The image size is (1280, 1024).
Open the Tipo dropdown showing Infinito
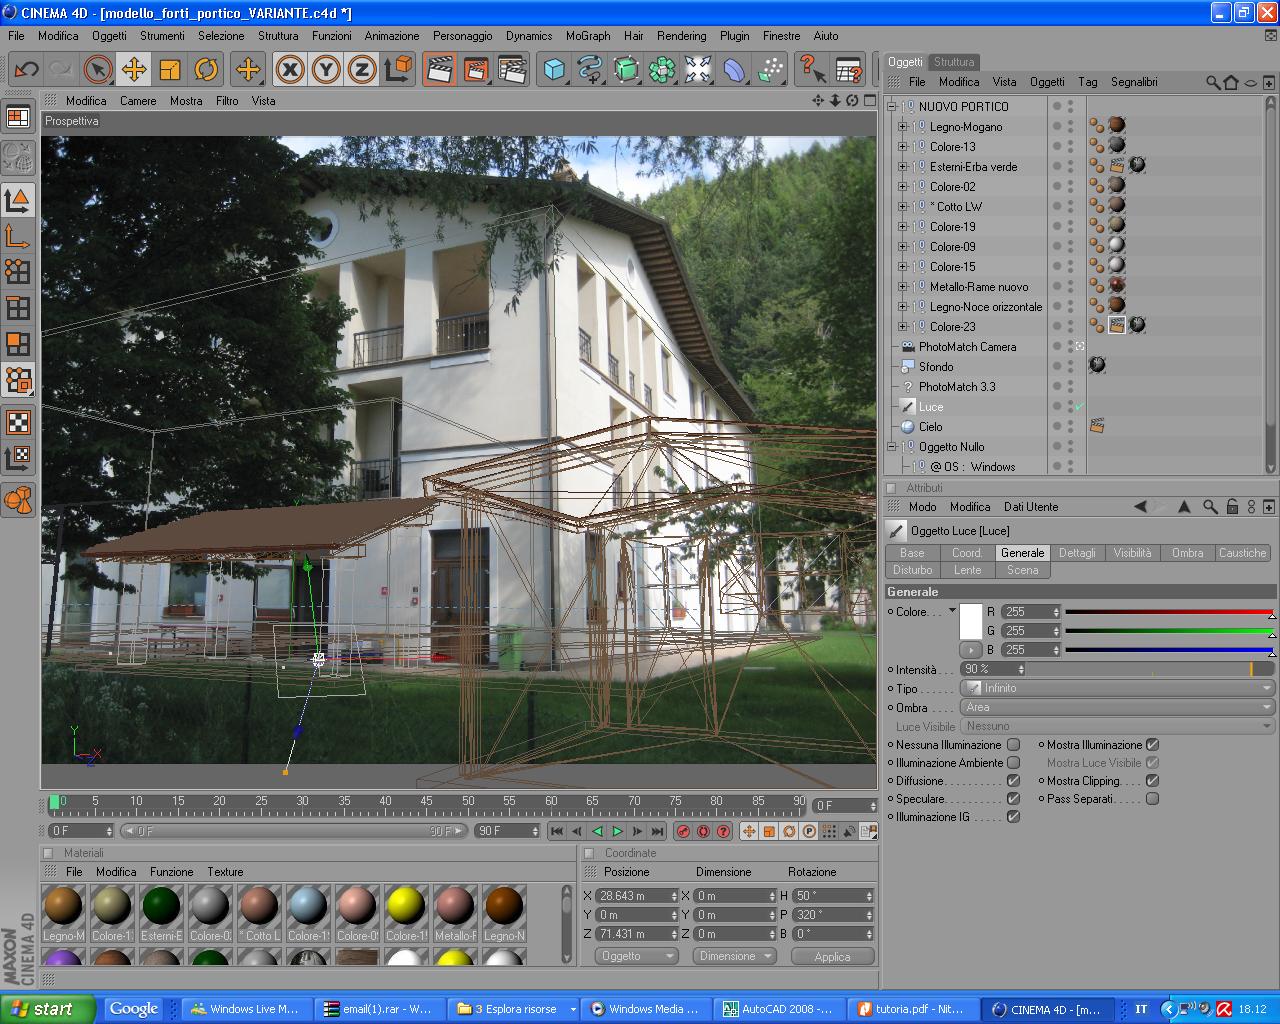pyautogui.click(x=1117, y=688)
